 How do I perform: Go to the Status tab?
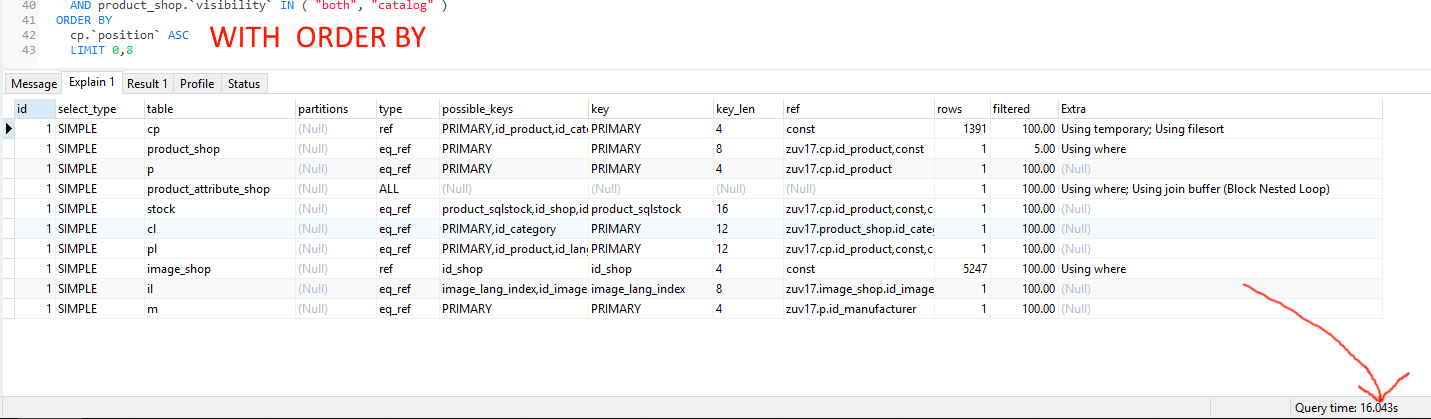[x=244, y=84]
